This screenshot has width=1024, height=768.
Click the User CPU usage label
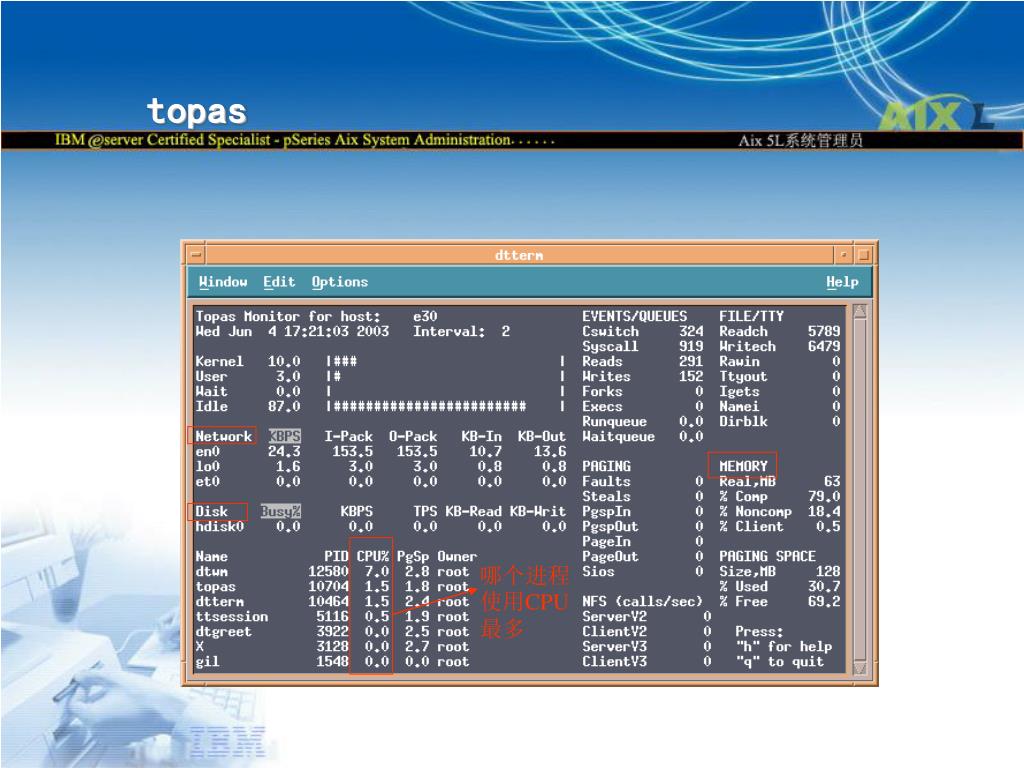[x=211, y=376]
